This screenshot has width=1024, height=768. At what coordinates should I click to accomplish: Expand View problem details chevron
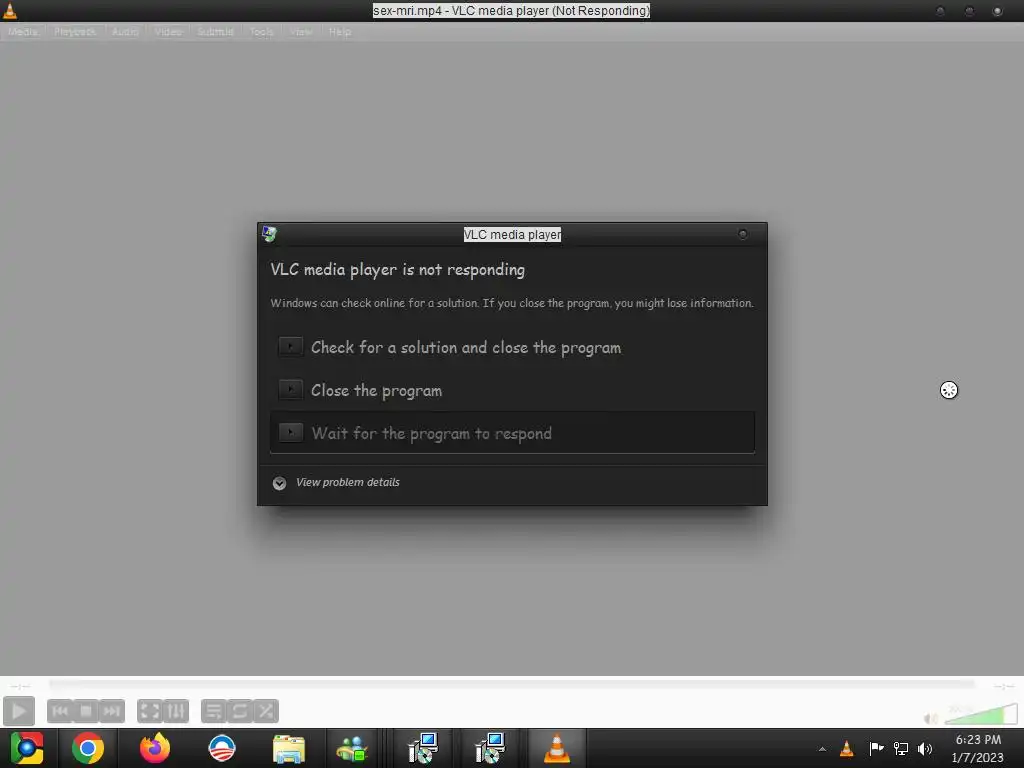(x=280, y=483)
